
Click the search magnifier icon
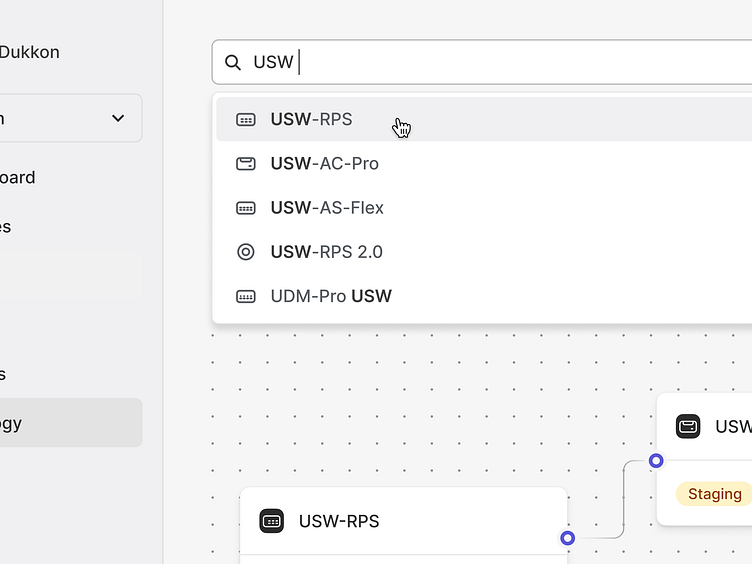(x=233, y=63)
